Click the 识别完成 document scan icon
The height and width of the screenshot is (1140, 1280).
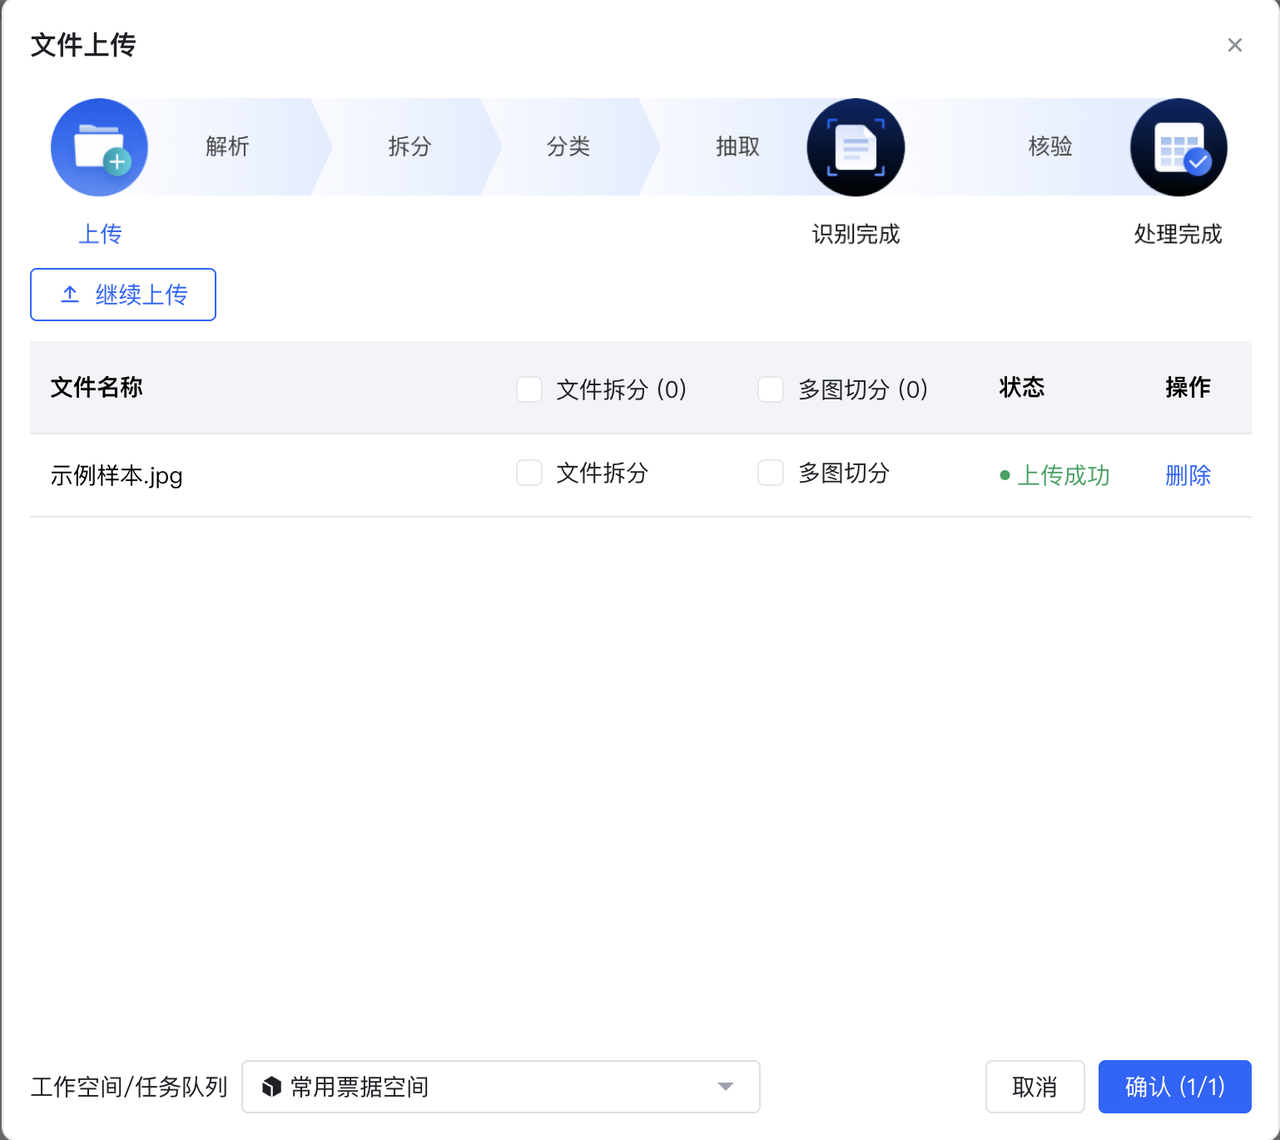point(856,147)
